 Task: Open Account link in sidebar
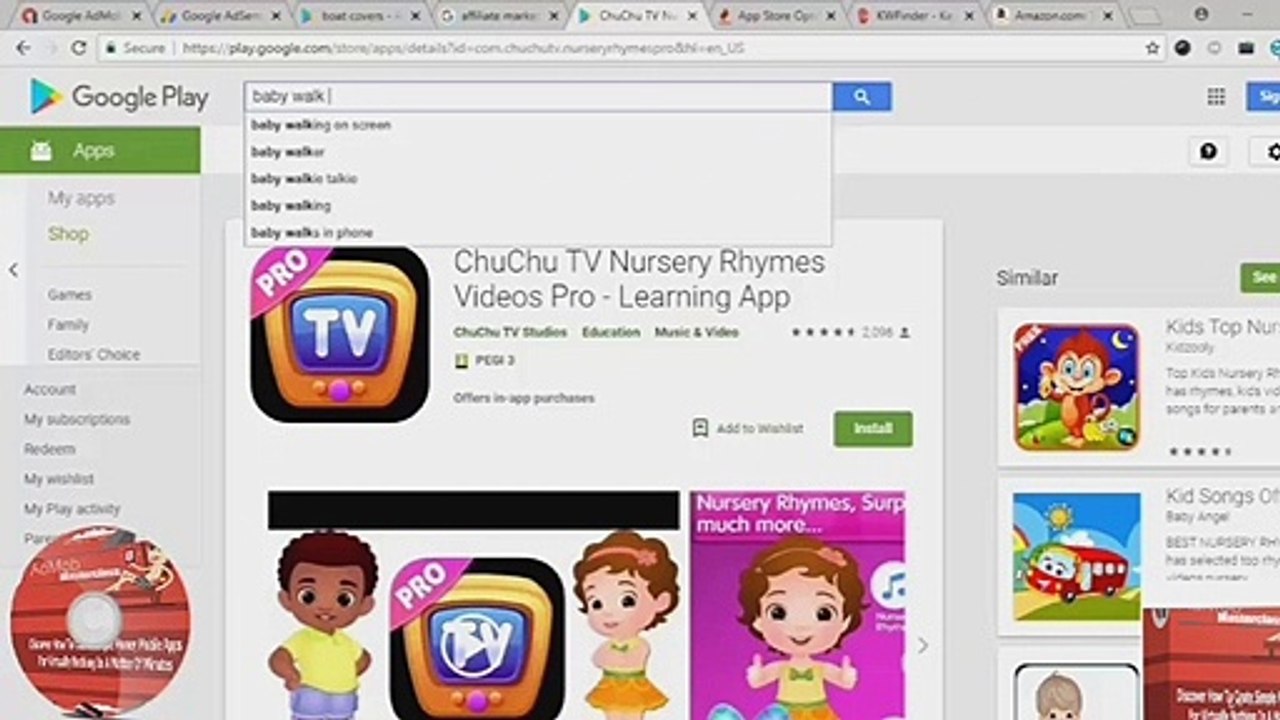50,390
